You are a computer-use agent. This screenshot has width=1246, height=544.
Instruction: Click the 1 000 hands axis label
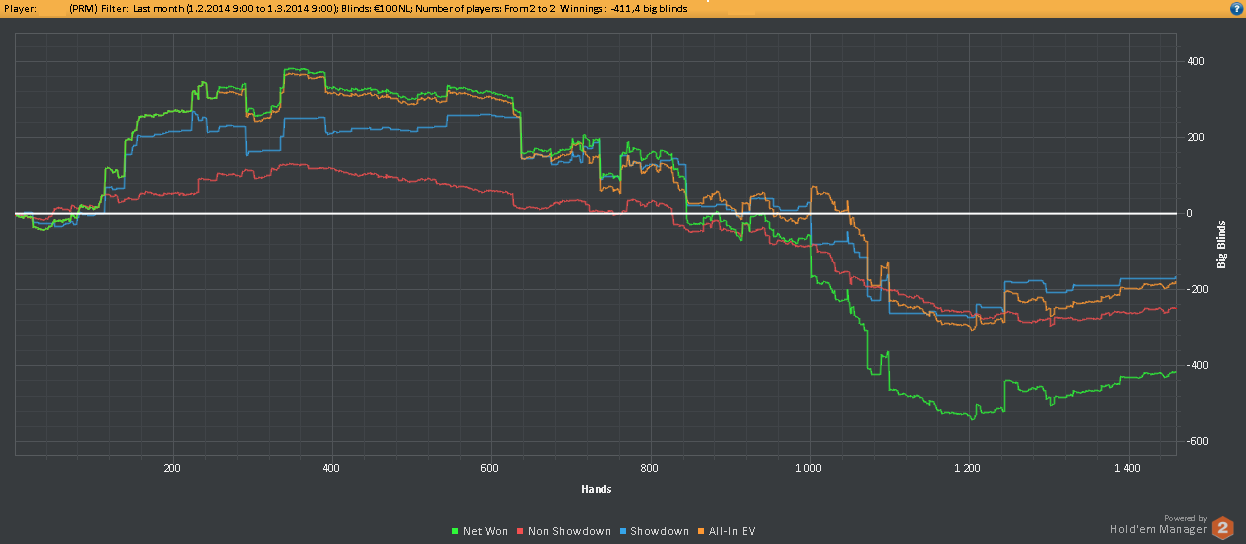click(809, 468)
